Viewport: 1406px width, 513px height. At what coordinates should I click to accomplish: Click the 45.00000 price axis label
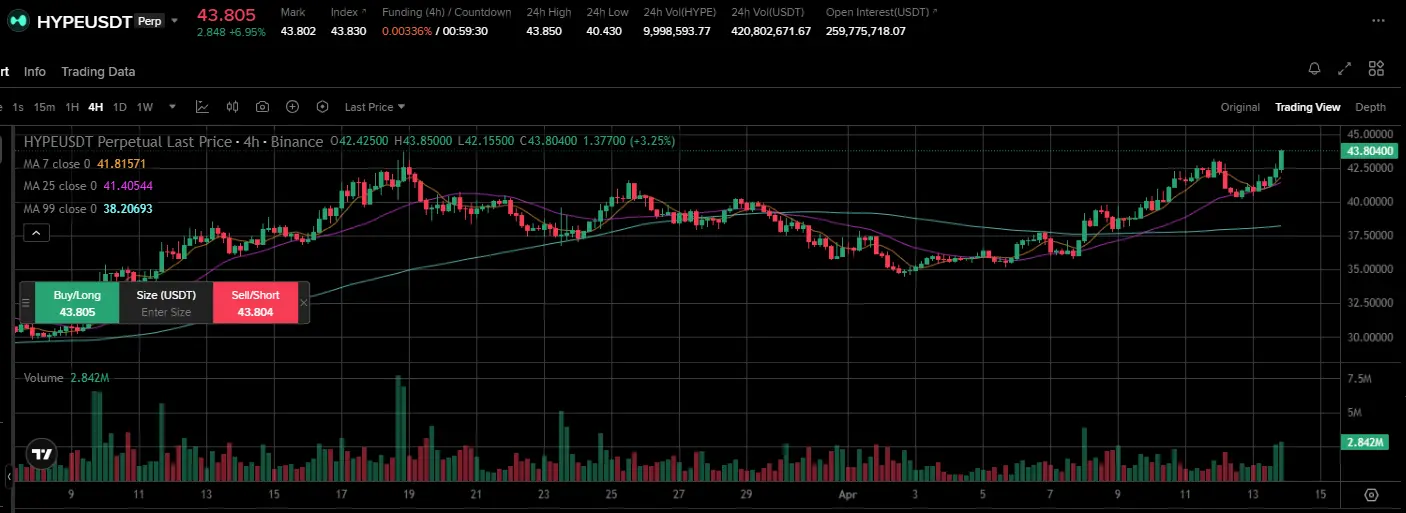(1370, 133)
